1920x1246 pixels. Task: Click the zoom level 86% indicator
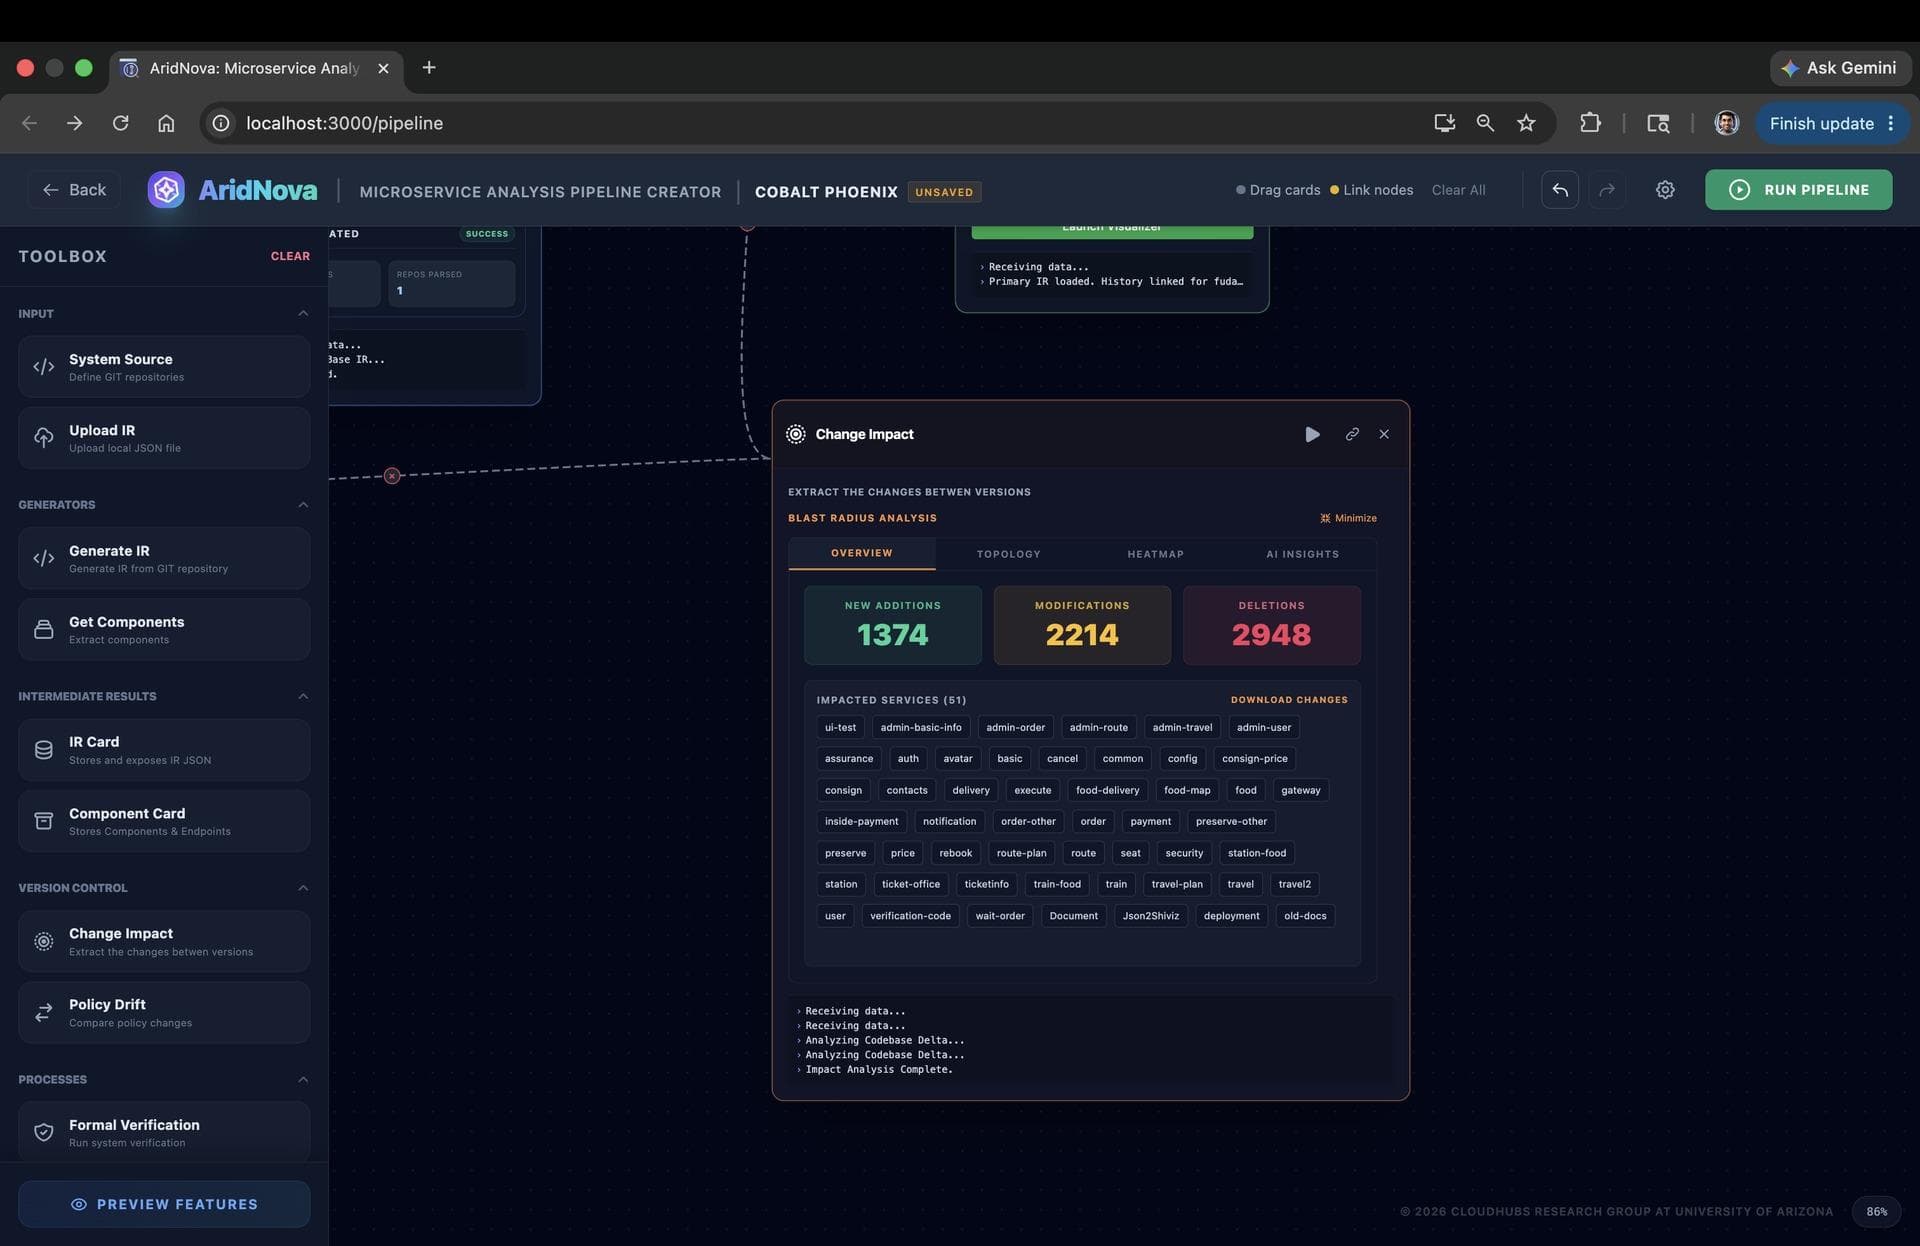pyautogui.click(x=1877, y=1212)
